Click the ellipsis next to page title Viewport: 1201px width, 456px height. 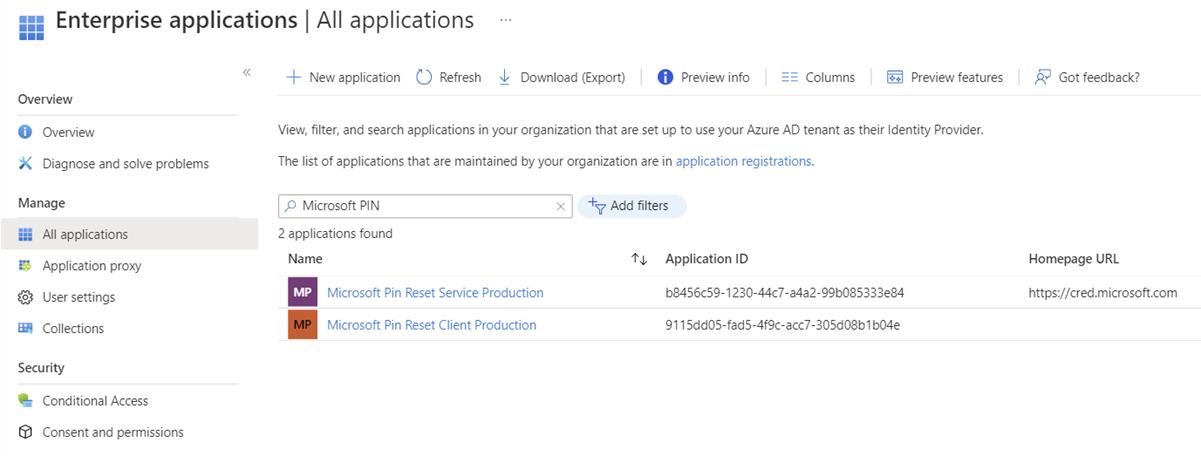(506, 20)
